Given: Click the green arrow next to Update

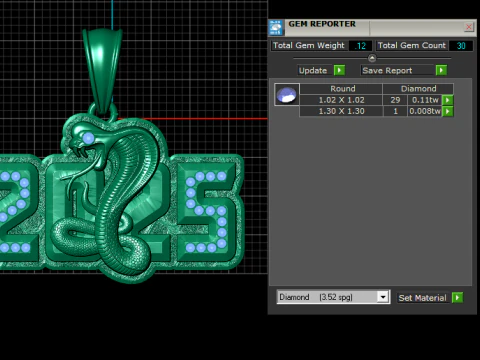Looking at the screenshot, I should (339, 70).
